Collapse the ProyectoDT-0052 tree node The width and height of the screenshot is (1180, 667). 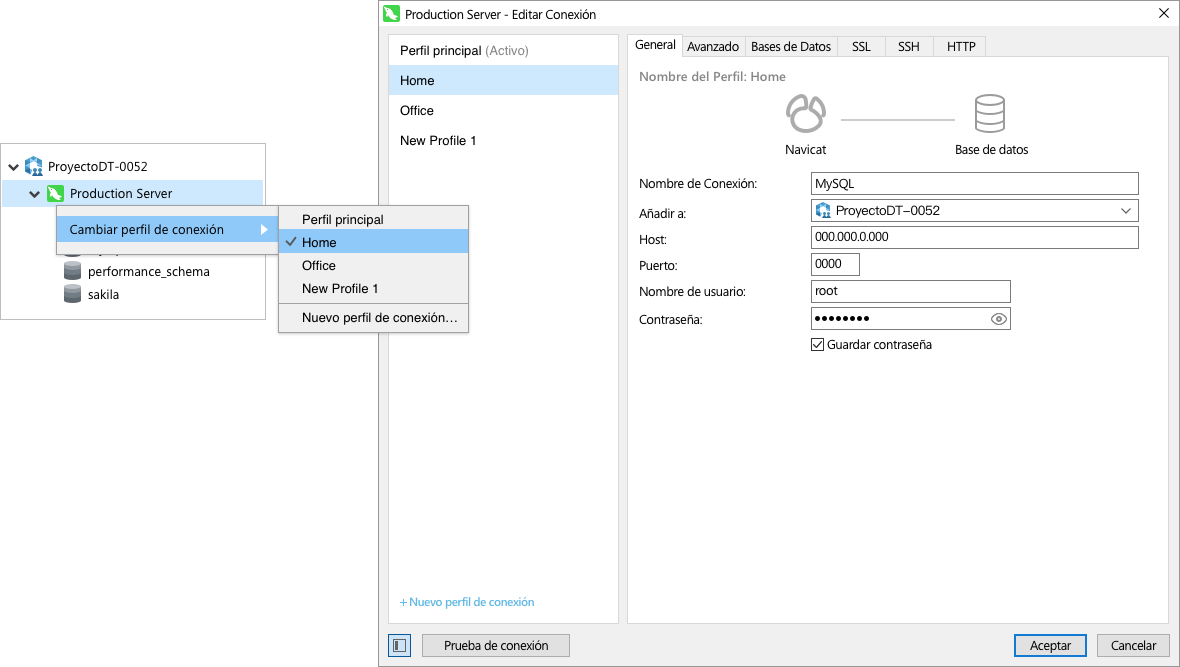14,167
